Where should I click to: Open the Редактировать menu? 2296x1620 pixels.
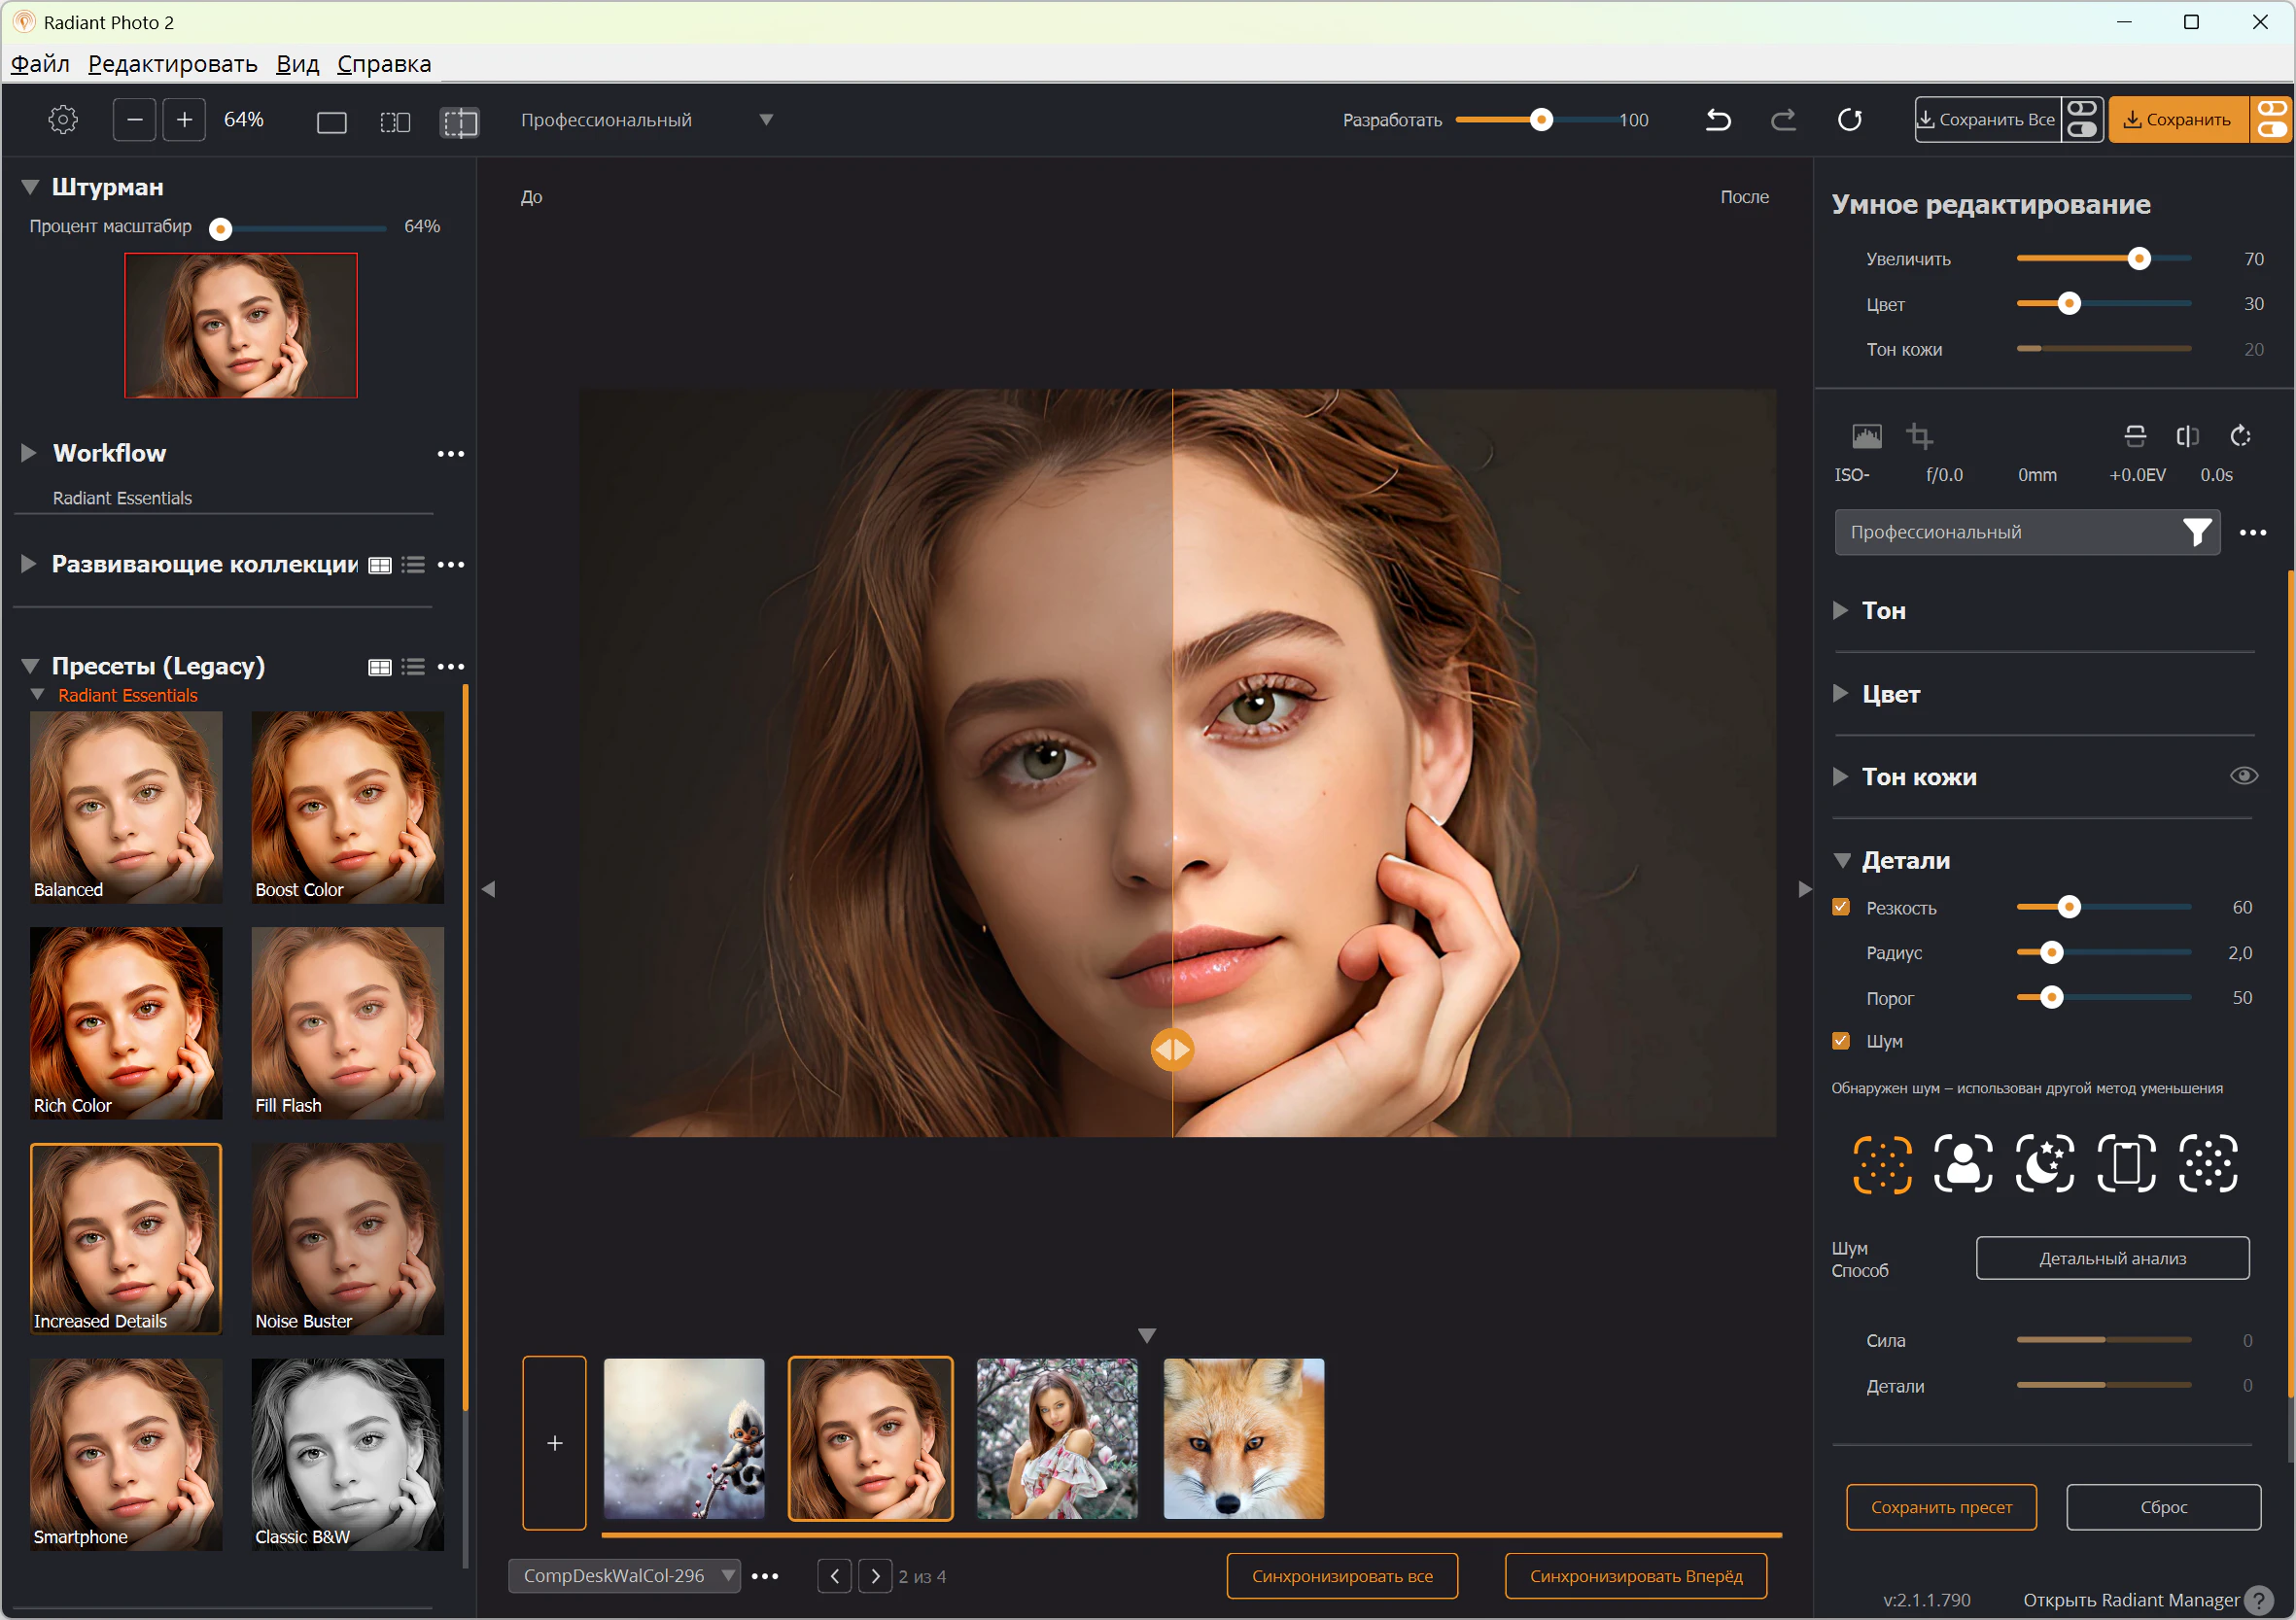(x=172, y=64)
